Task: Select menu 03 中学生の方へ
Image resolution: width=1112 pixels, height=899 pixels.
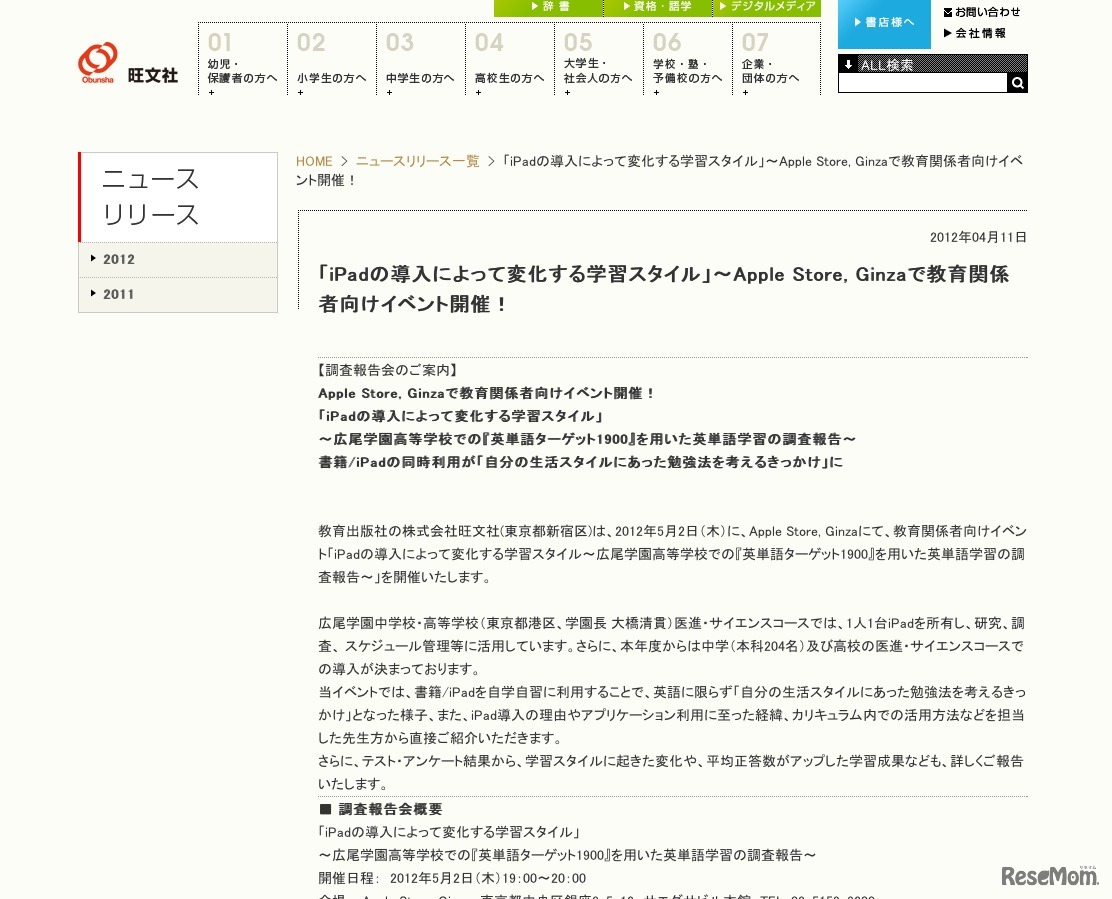Action: click(421, 60)
